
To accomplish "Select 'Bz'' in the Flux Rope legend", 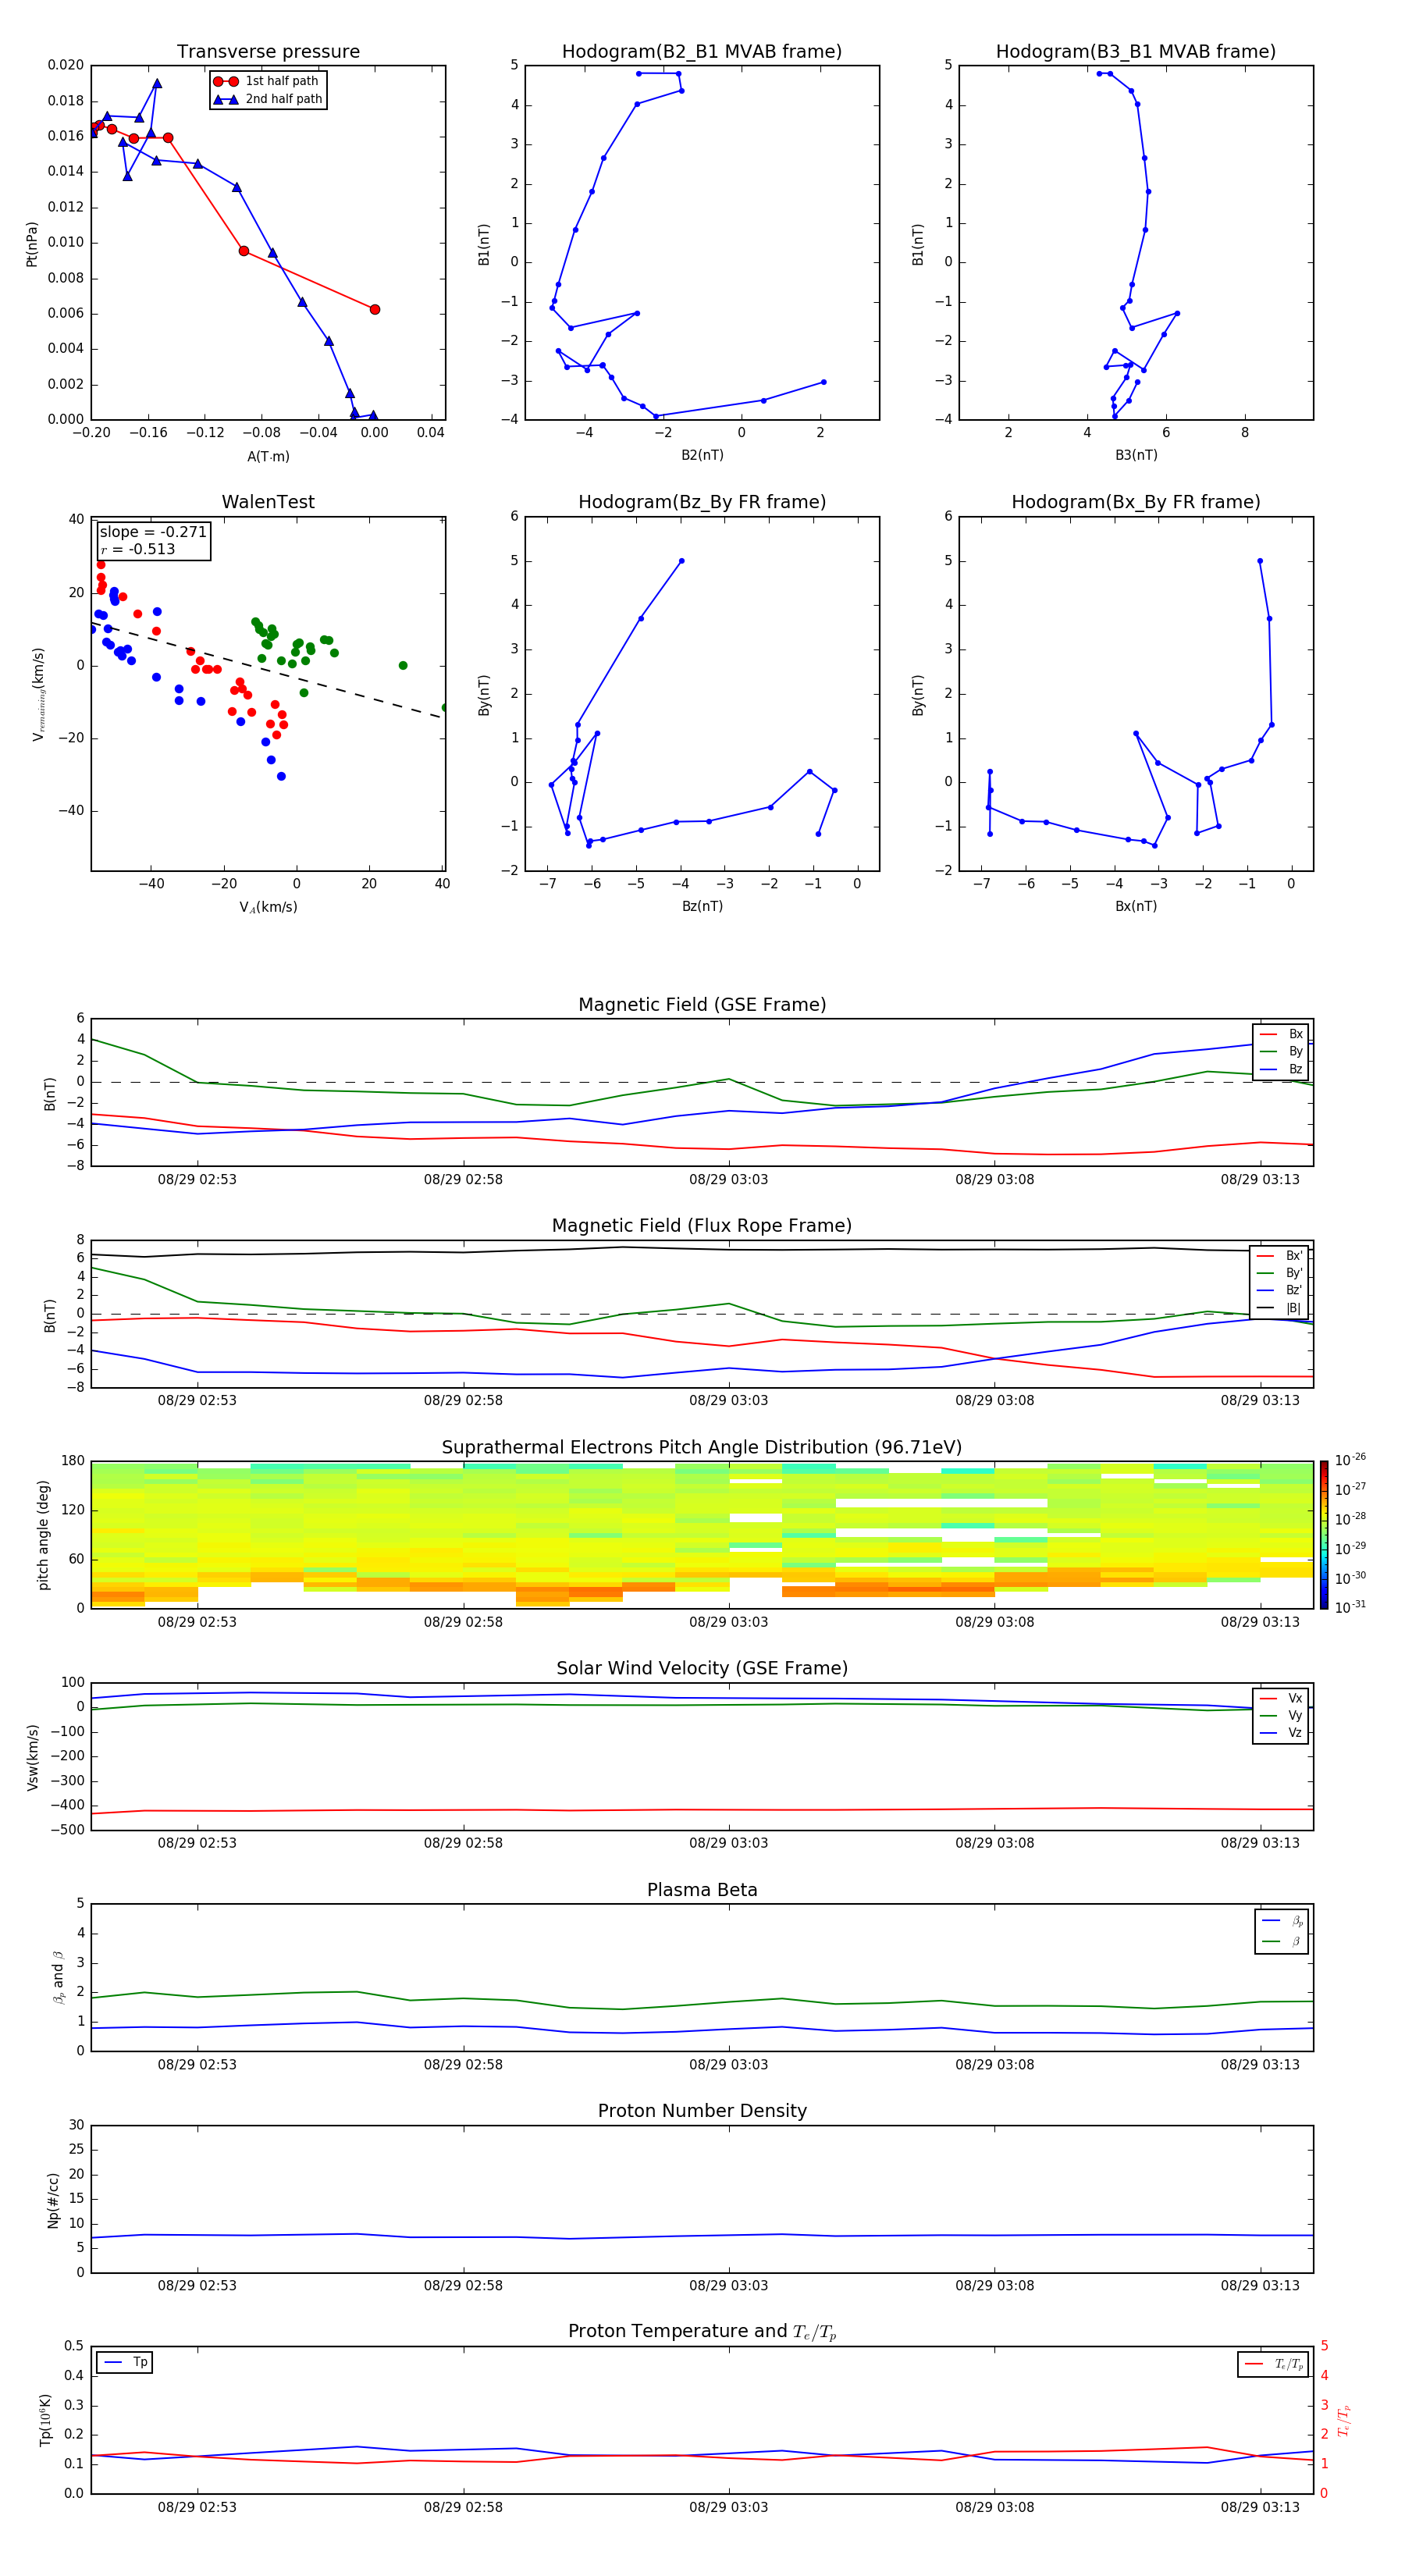I will (1280, 1290).
